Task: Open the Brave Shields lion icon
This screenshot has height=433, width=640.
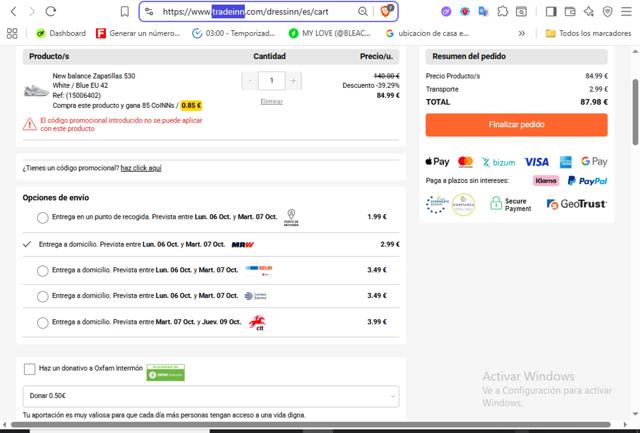Action: [386, 11]
